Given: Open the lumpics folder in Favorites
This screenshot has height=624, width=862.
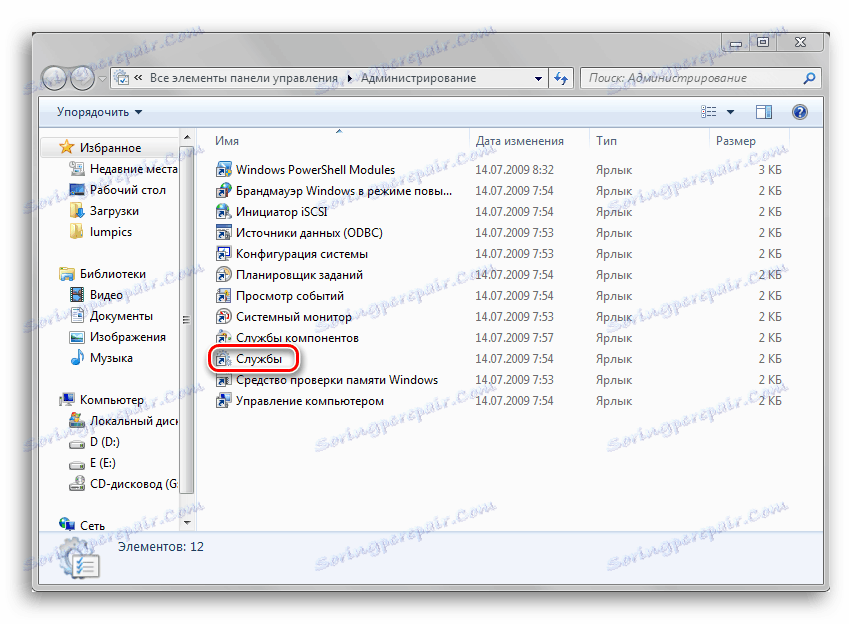Looking at the screenshot, I should tap(111, 232).
